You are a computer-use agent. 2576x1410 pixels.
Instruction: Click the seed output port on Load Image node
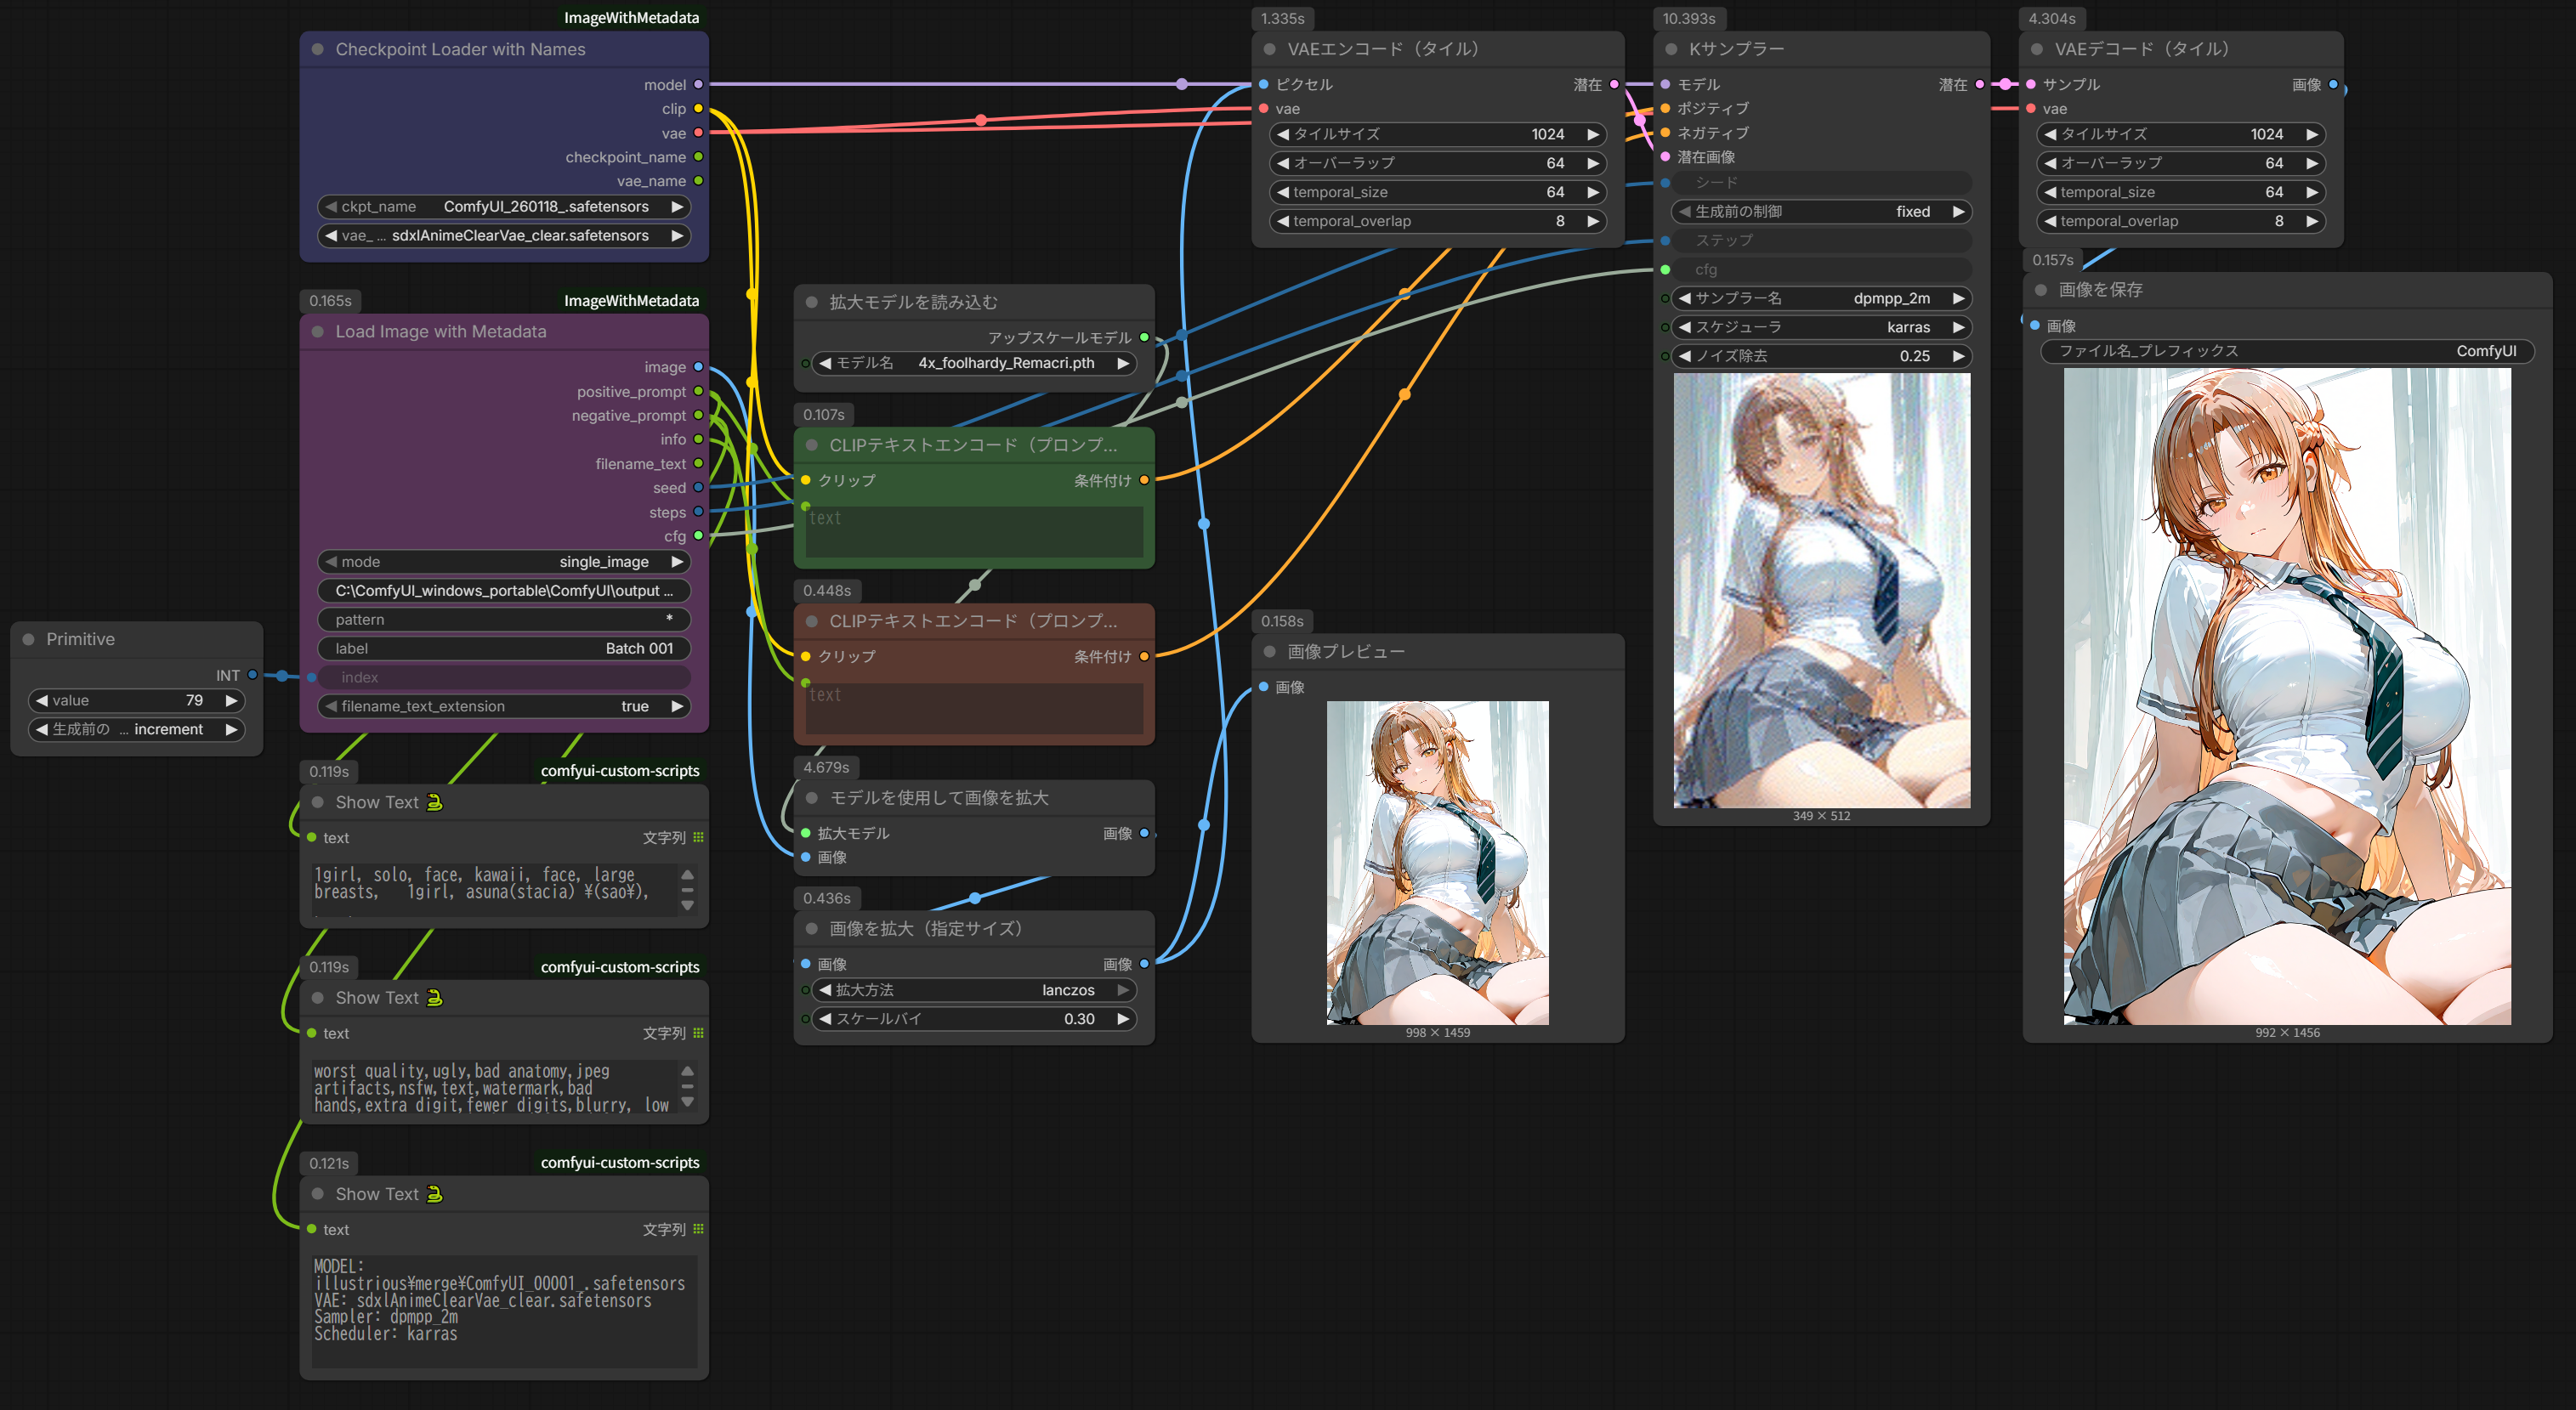coord(698,488)
